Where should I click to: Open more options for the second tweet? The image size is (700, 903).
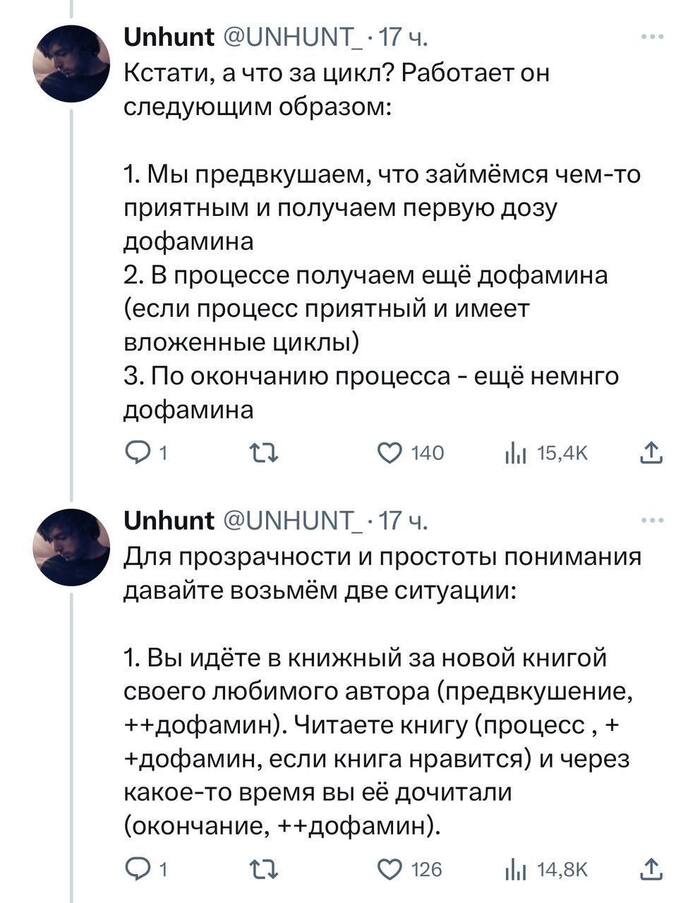coord(654,520)
